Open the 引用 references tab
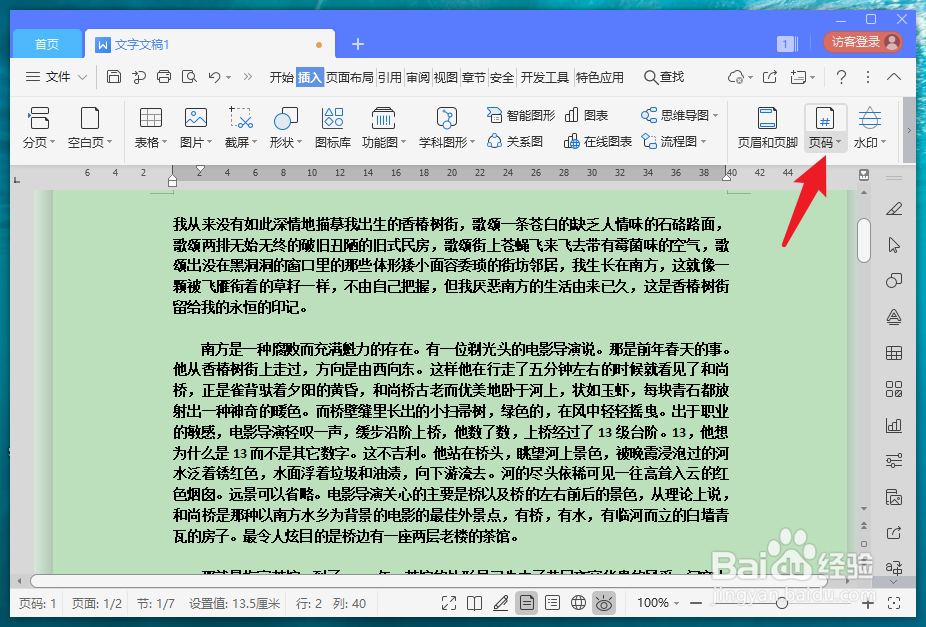The height and width of the screenshot is (627, 926). click(x=390, y=77)
